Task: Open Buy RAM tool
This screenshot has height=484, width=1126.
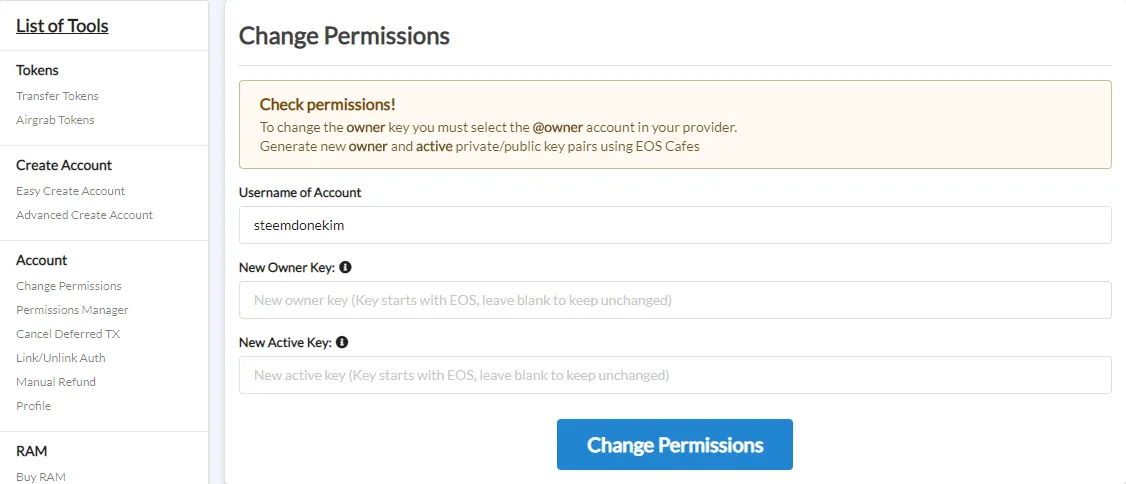Action: click(x=41, y=477)
